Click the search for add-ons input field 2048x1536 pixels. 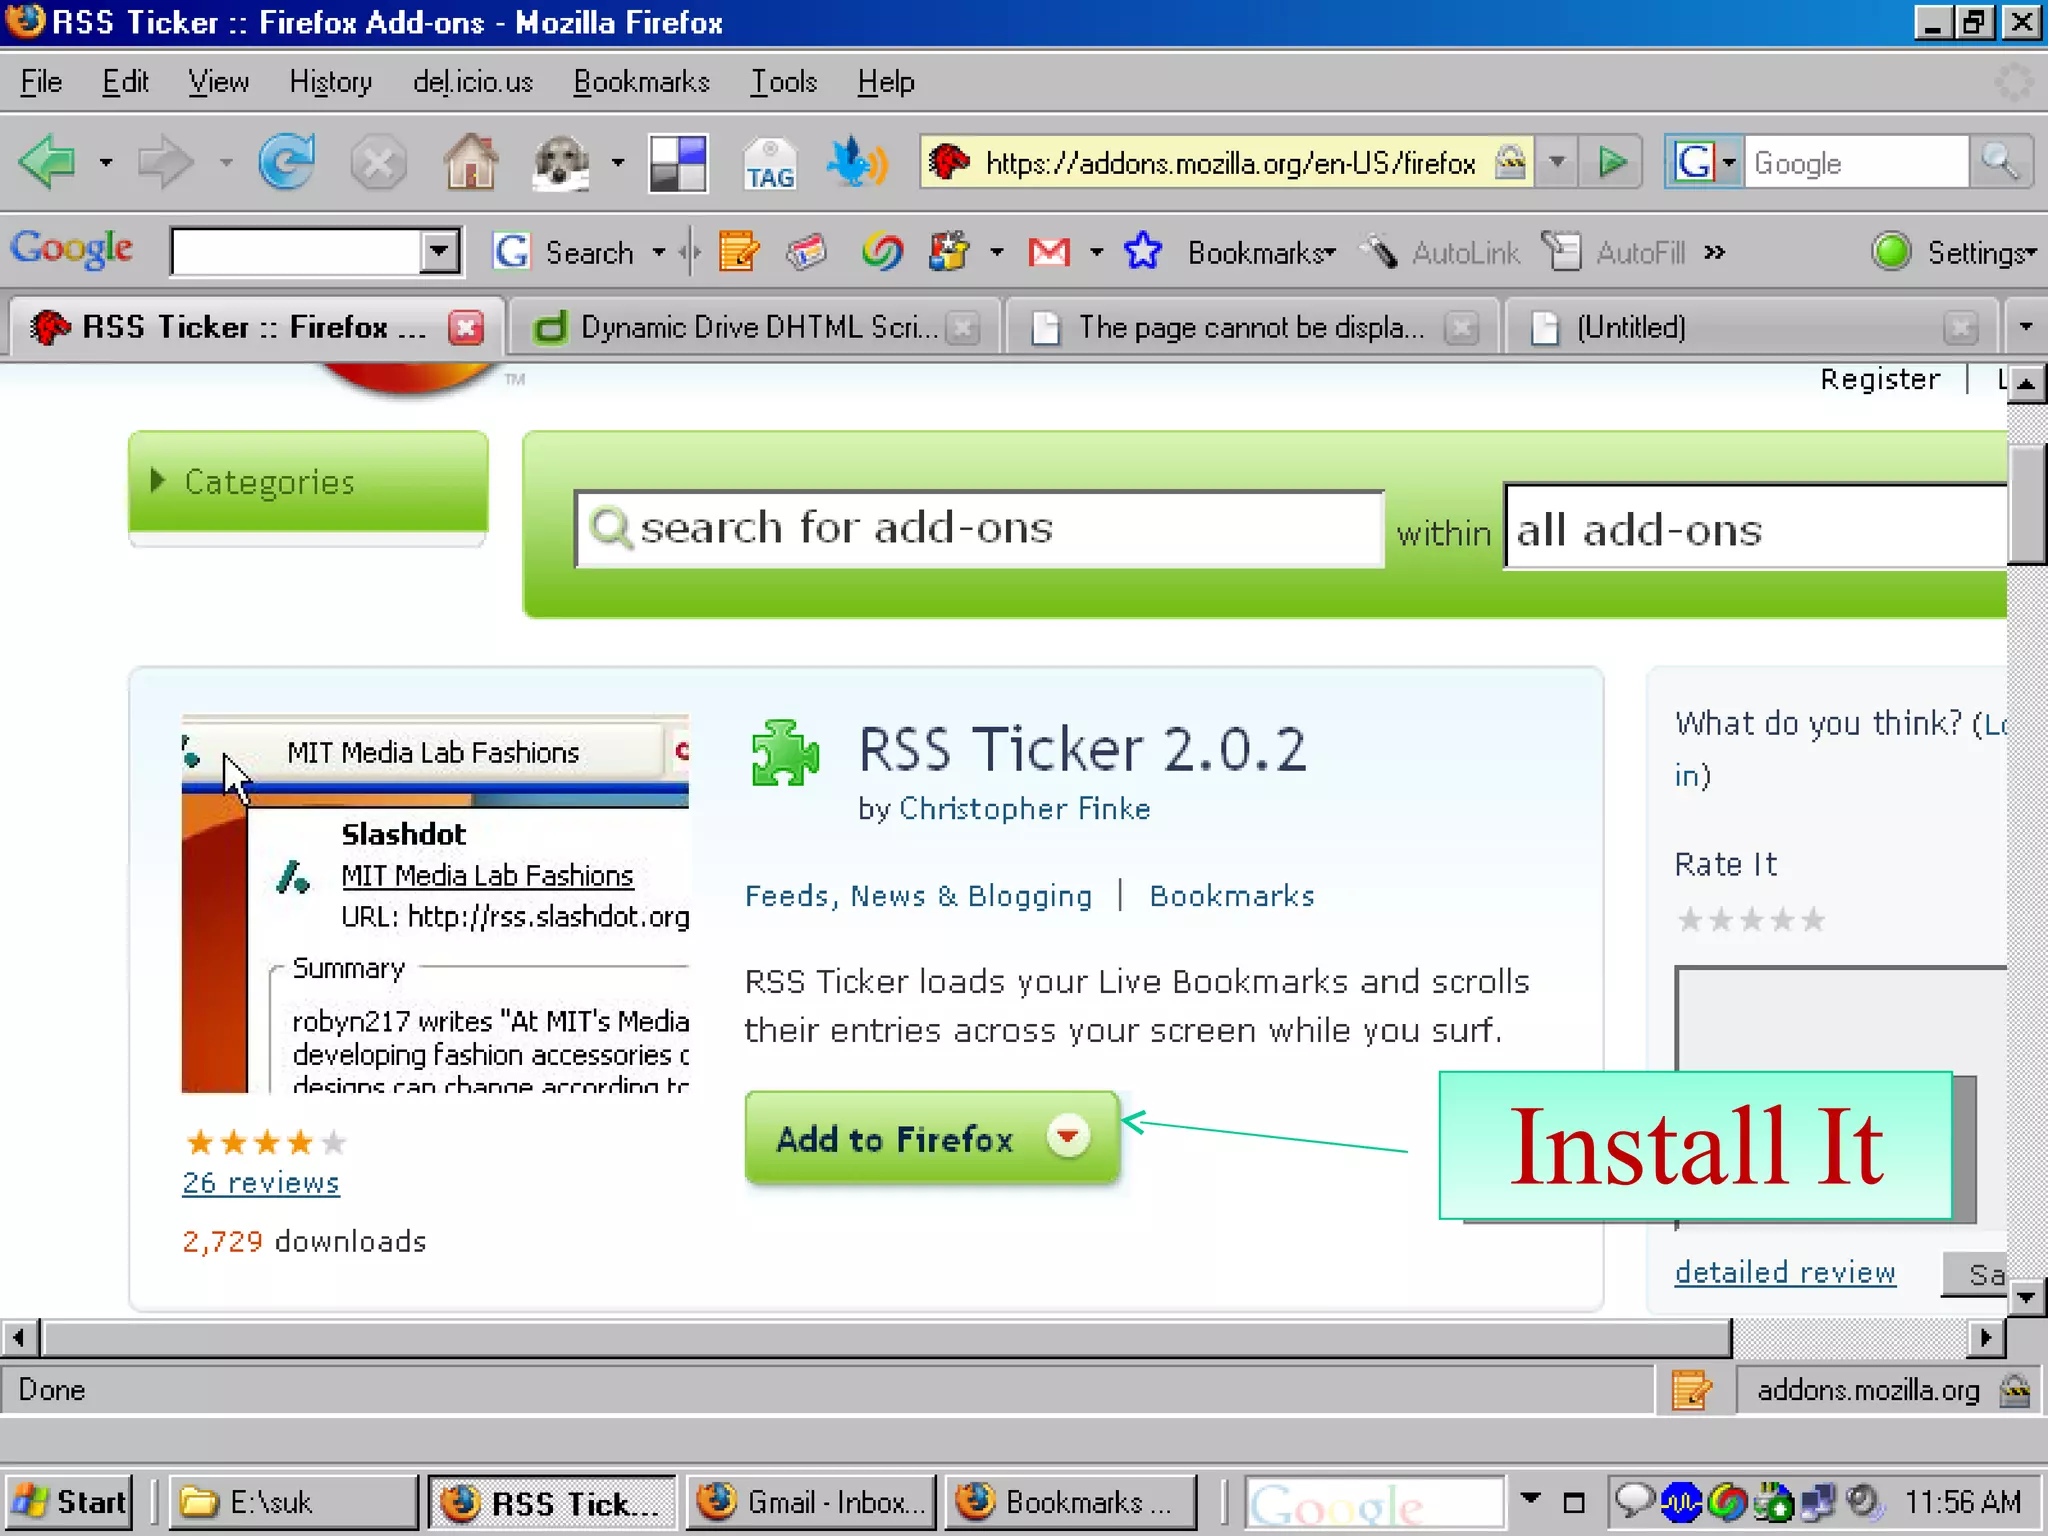[980, 529]
